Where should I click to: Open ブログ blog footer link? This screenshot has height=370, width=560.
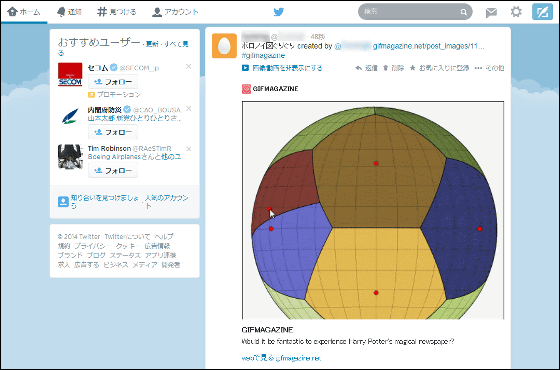point(96,255)
